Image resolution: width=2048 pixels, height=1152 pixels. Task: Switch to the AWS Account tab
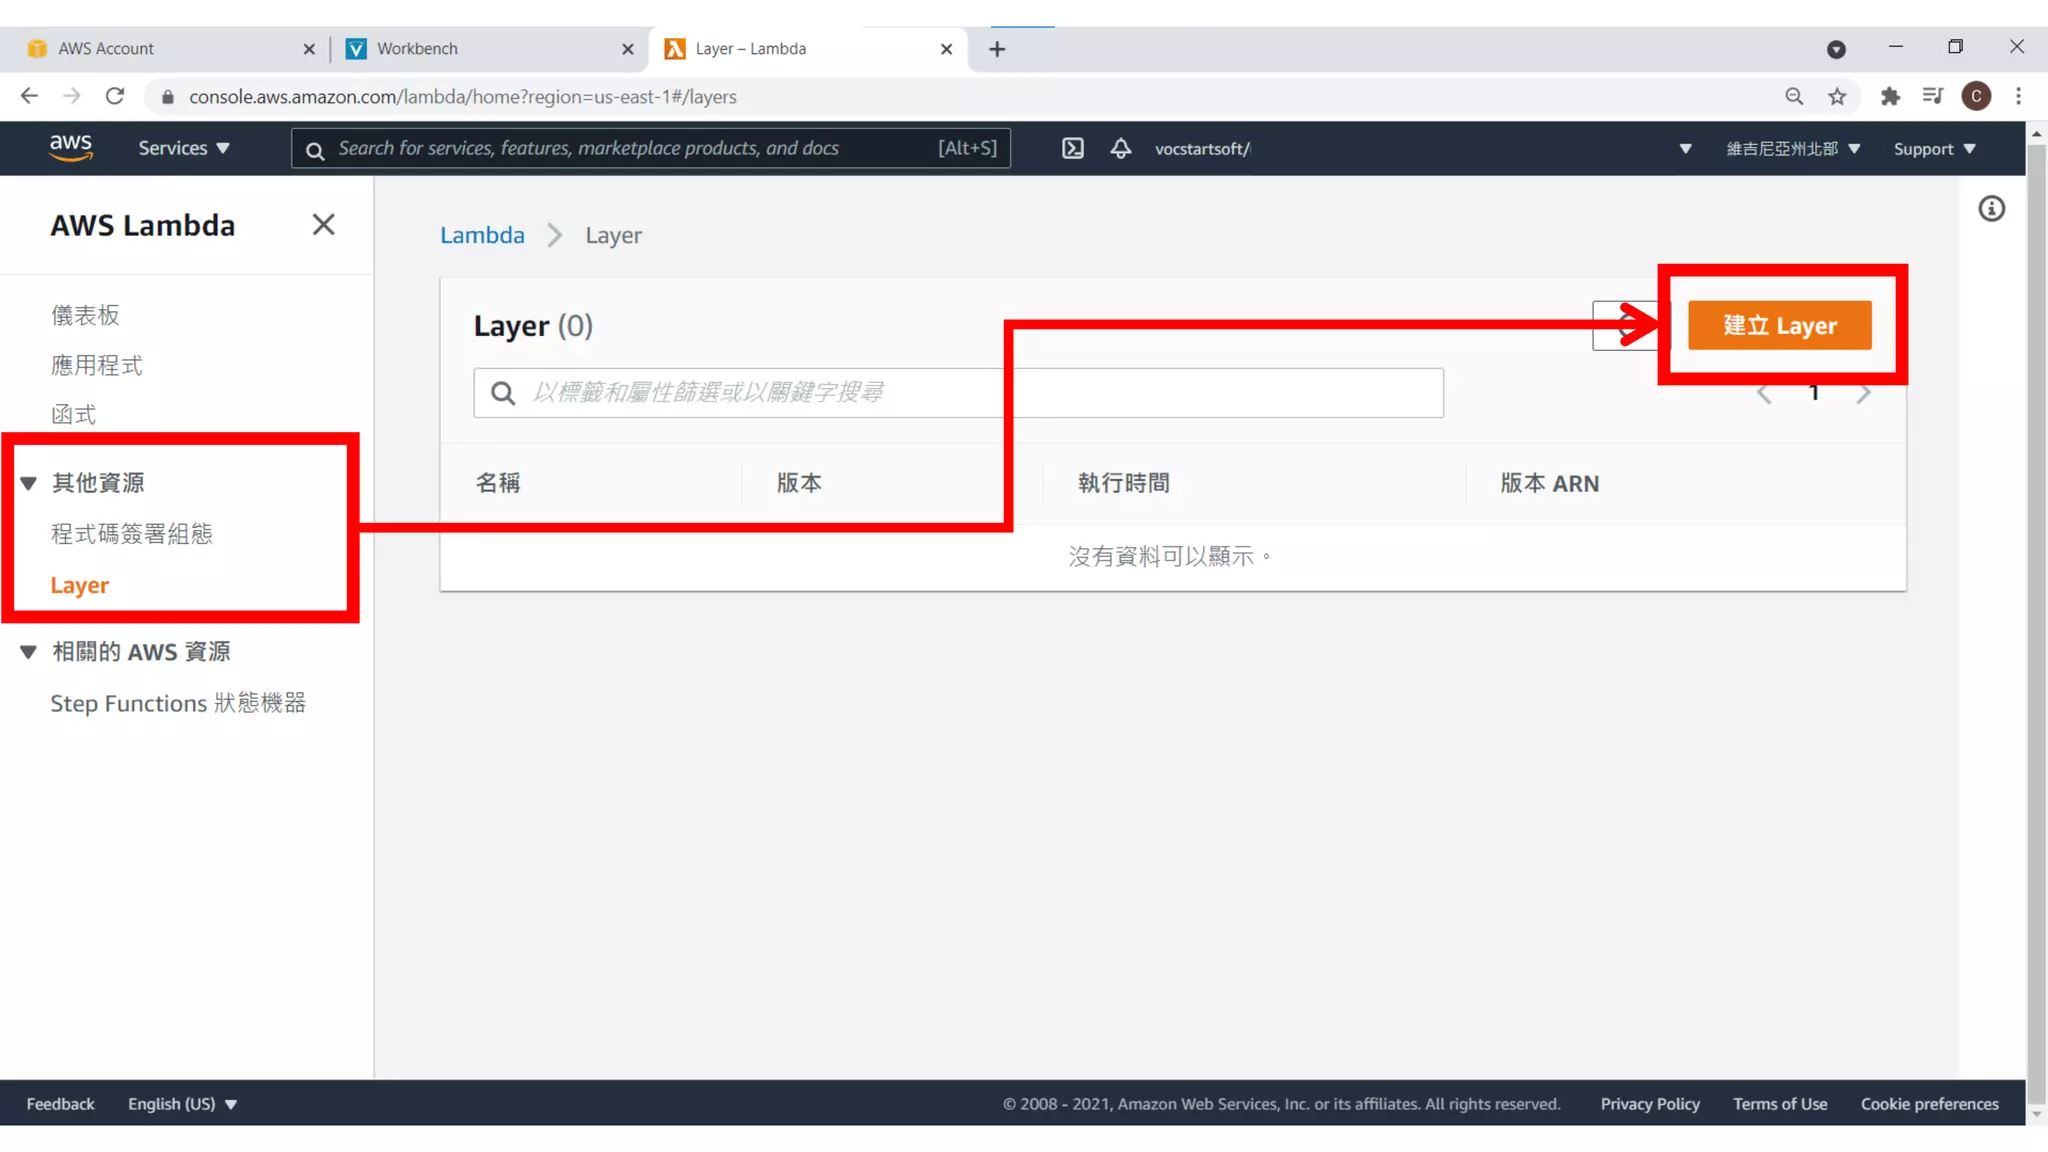click(106, 48)
